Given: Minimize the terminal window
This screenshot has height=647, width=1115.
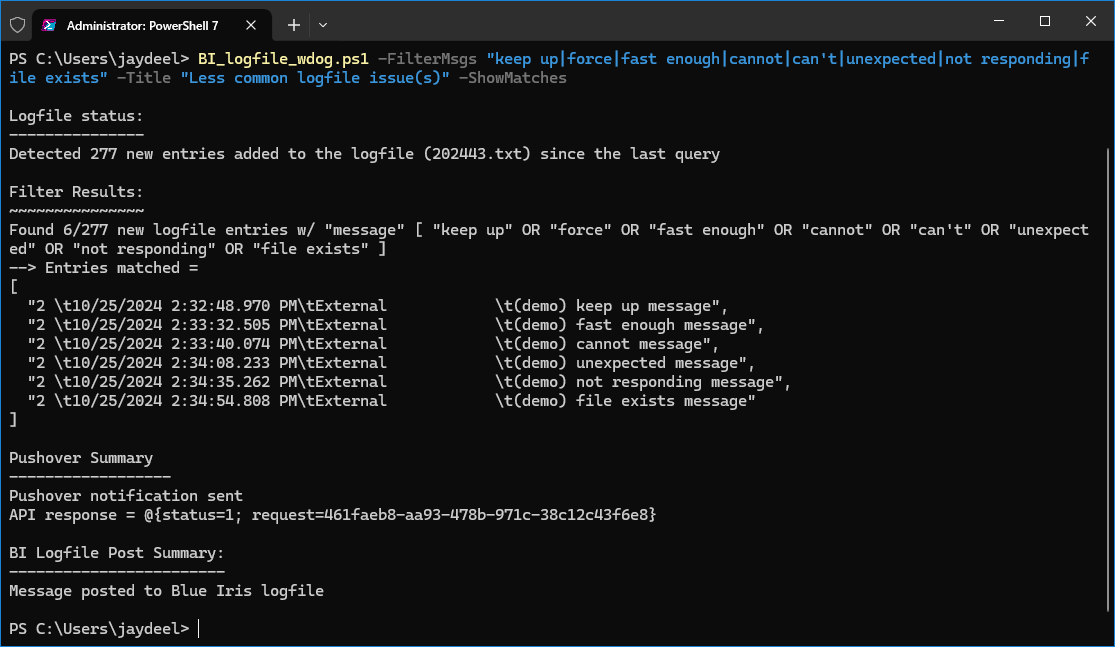Looking at the screenshot, I should click(999, 21).
